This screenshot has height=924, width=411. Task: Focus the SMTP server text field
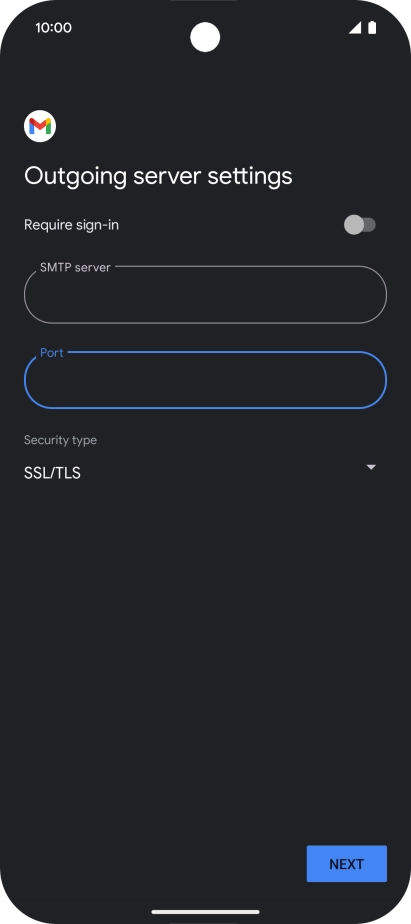[205, 295]
